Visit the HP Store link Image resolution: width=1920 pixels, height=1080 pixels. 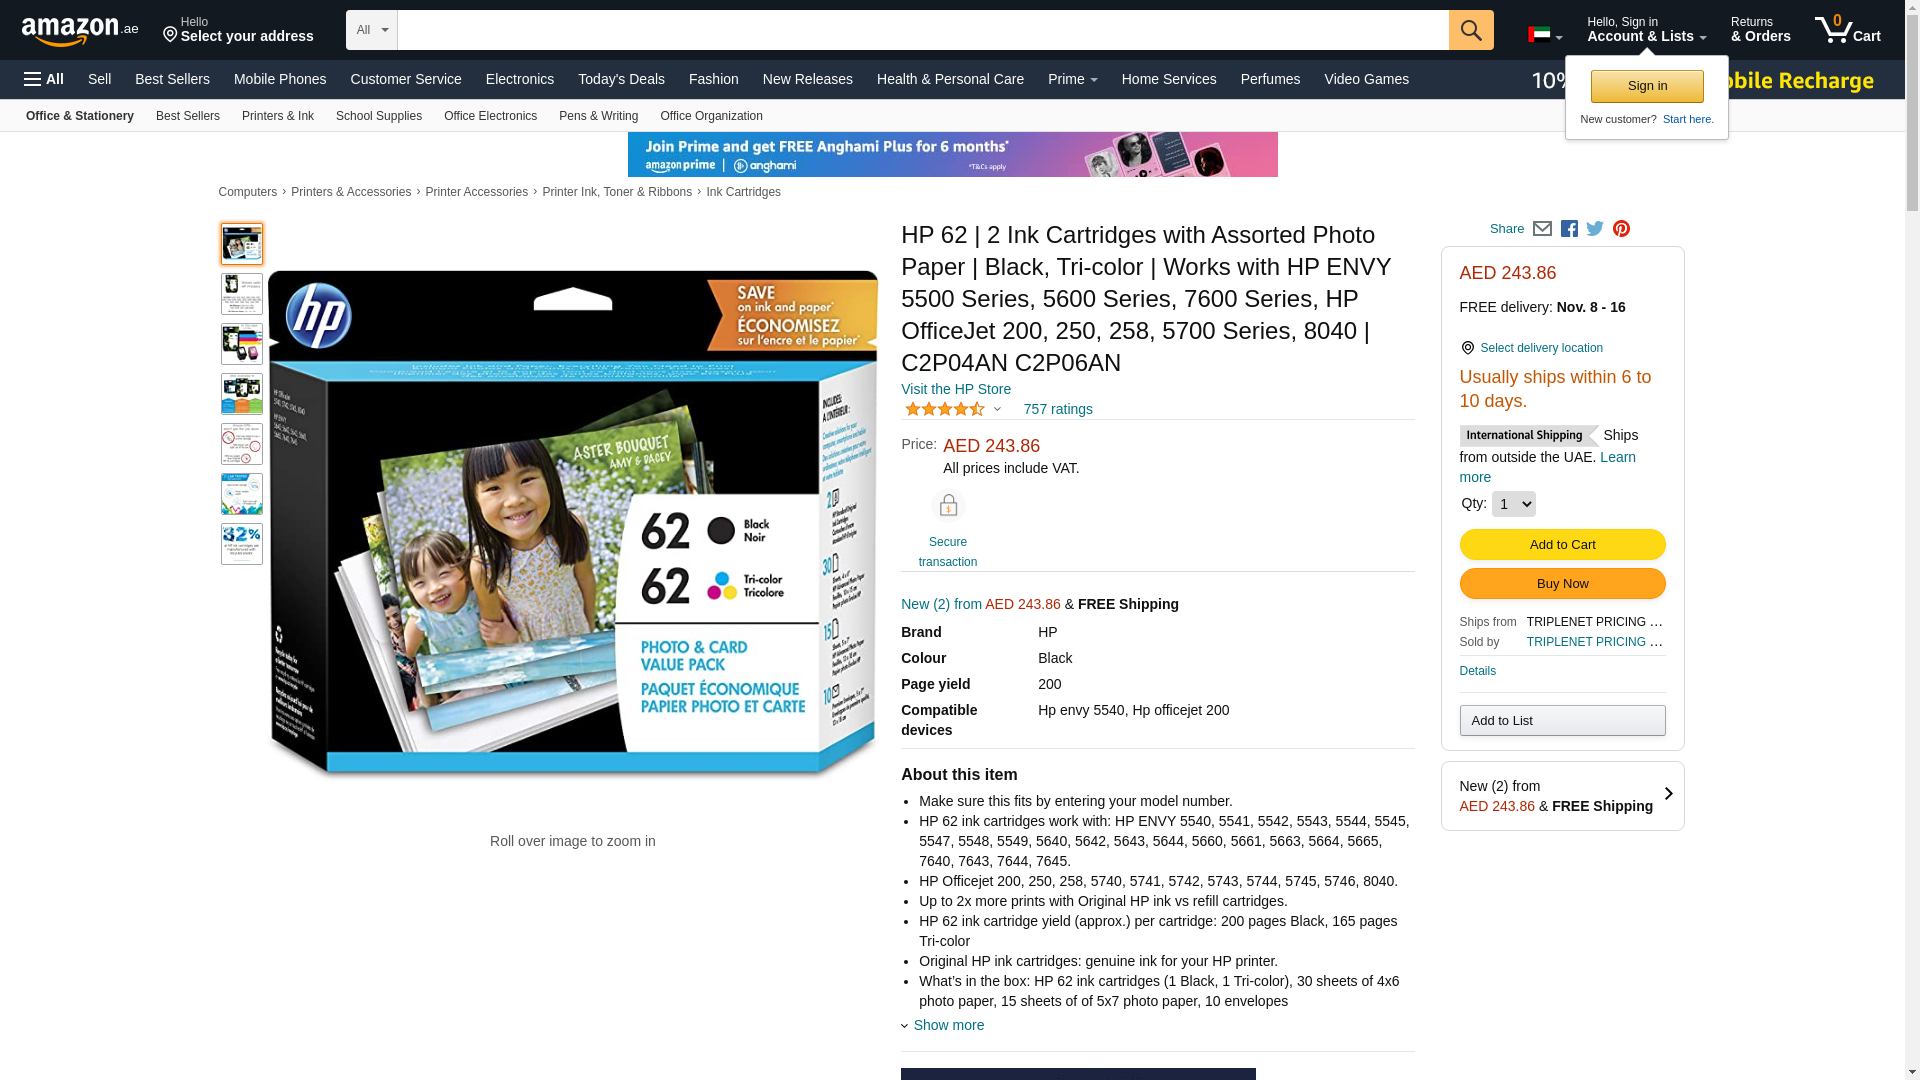pos(956,389)
